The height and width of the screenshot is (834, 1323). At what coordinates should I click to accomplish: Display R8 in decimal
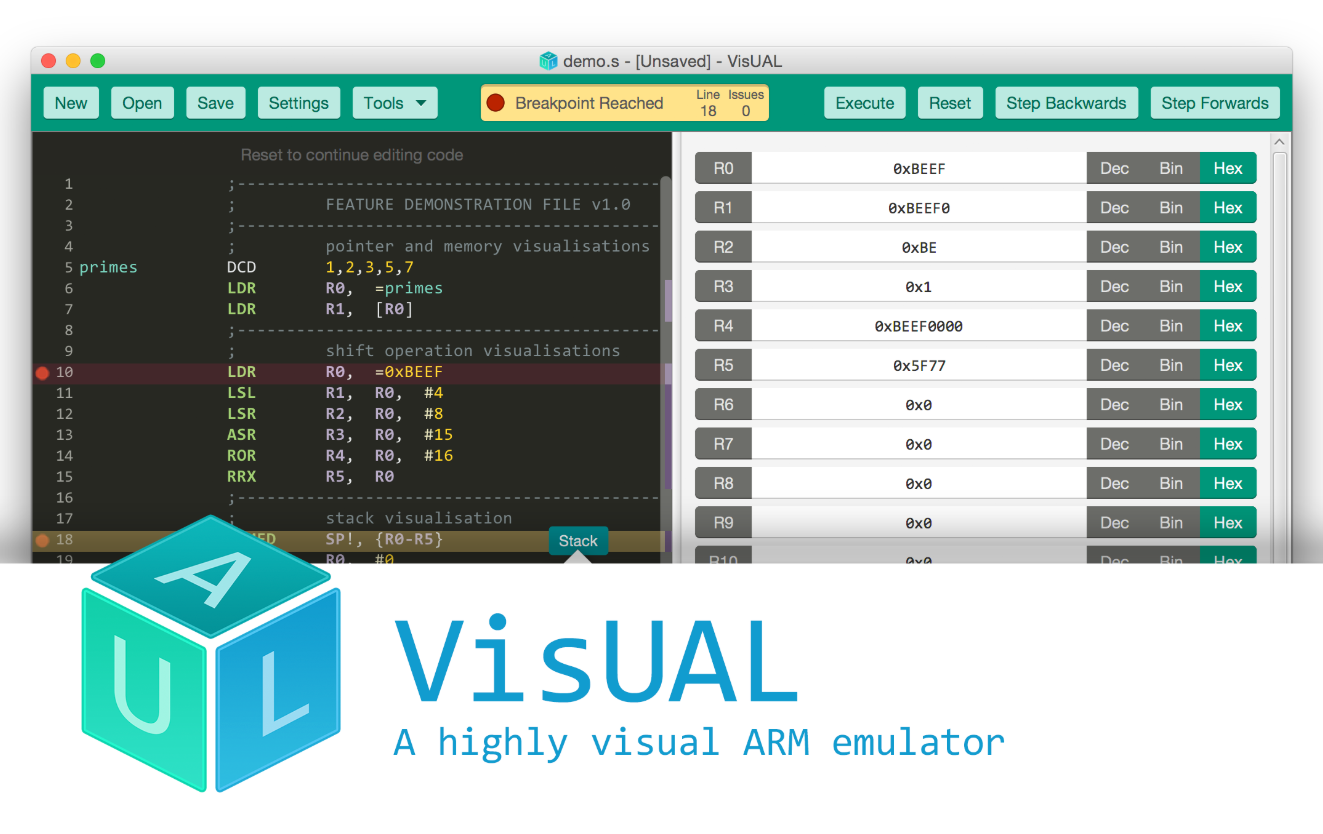pos(1115,483)
